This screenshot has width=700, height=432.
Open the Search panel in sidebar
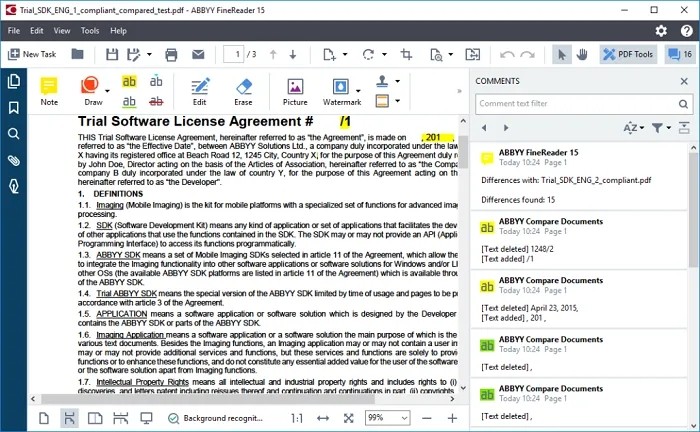coord(13,133)
